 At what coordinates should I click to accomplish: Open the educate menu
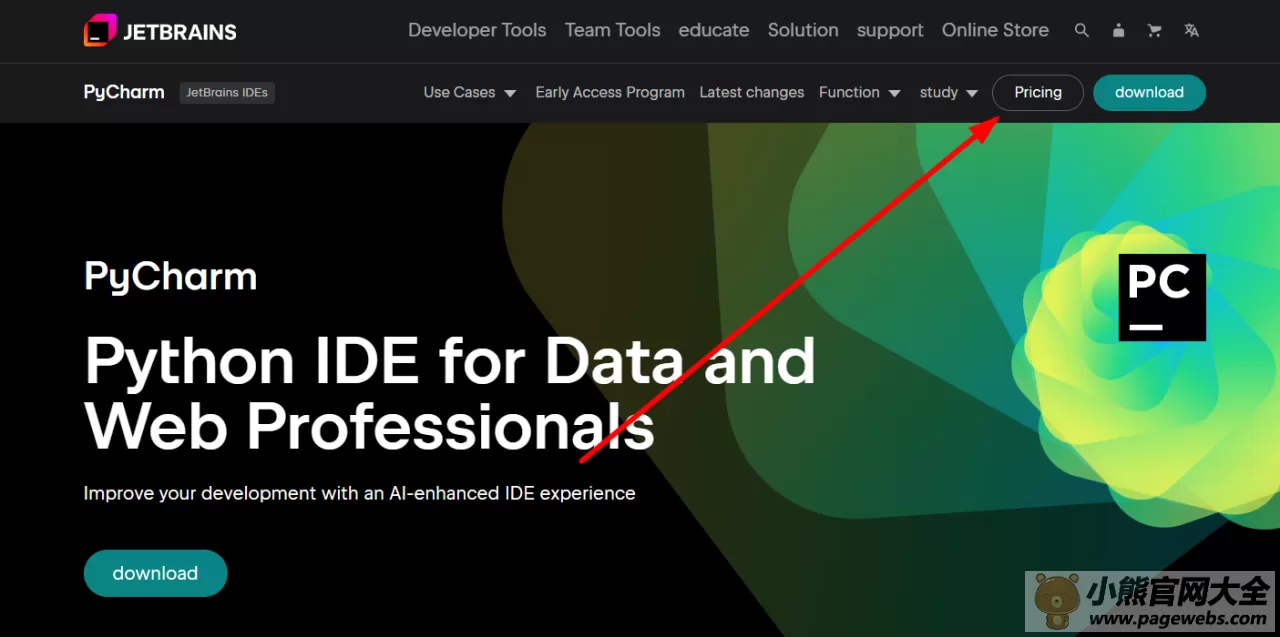pos(714,30)
